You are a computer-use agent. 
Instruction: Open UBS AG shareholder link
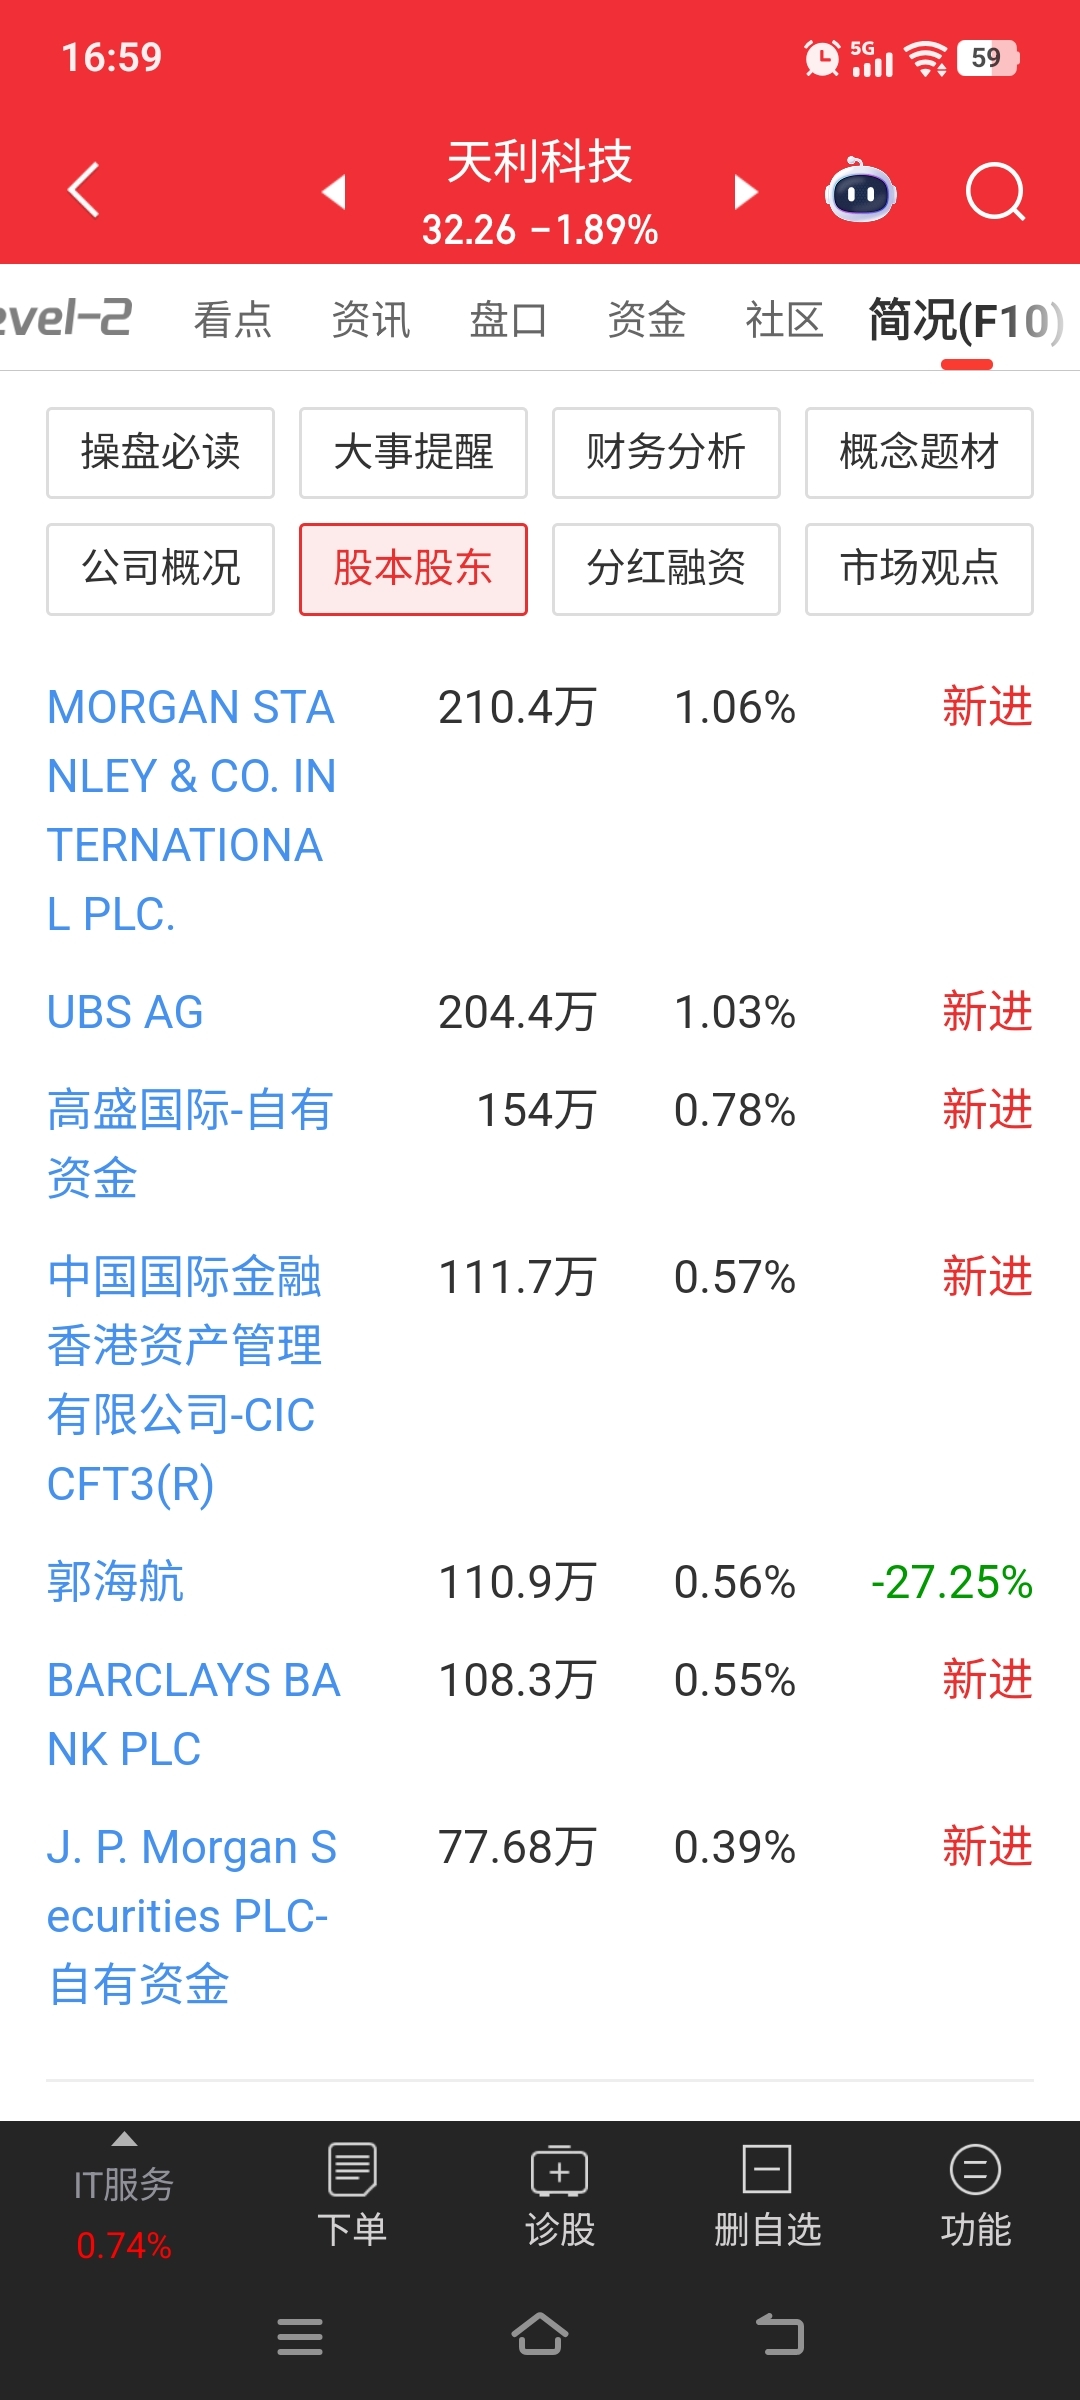coord(126,1012)
